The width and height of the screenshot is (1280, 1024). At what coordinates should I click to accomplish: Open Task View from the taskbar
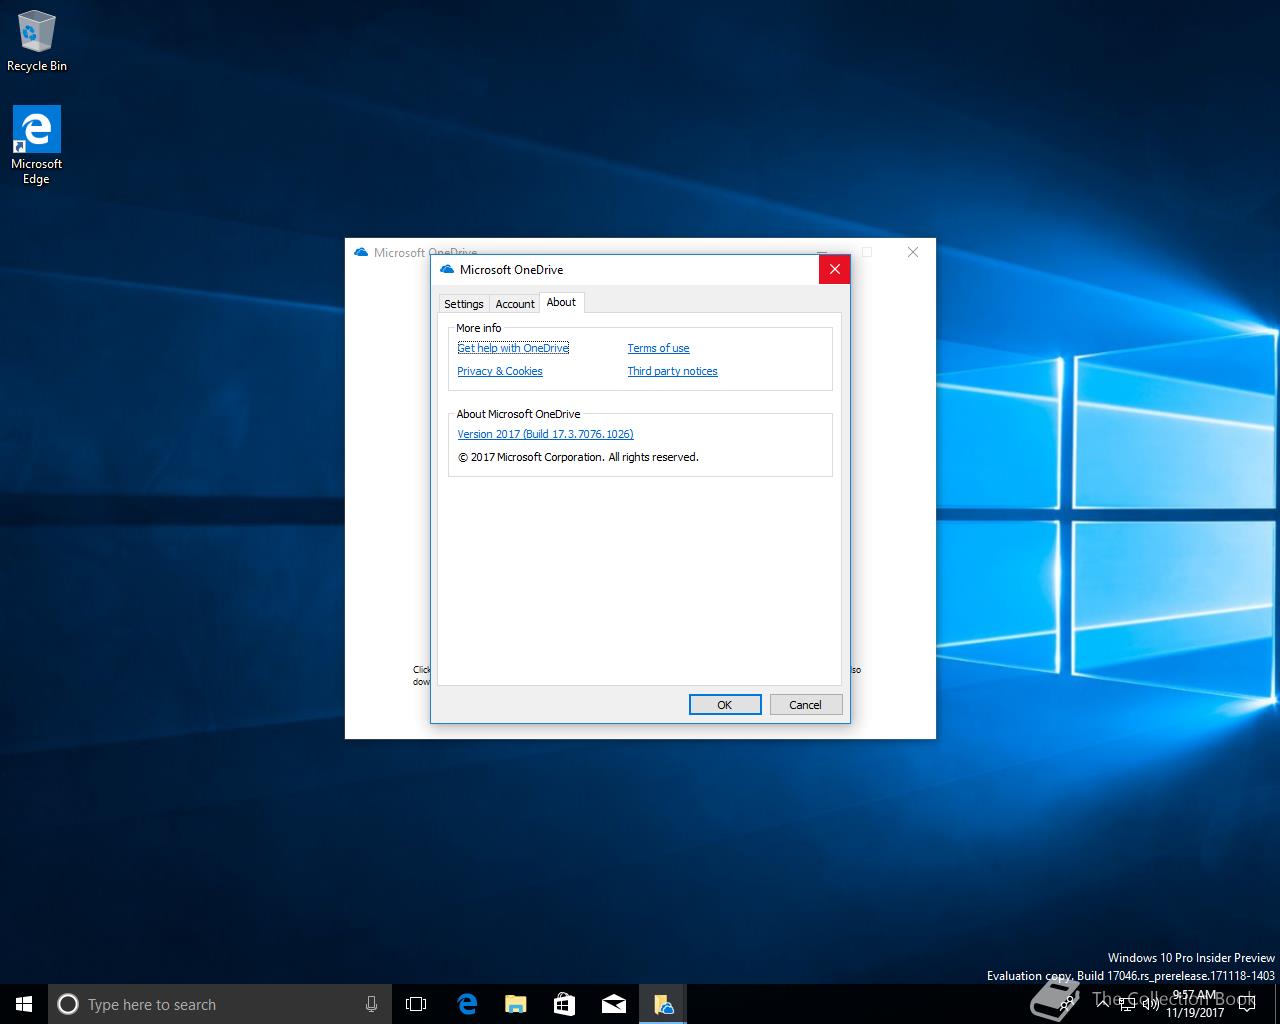pos(416,1004)
